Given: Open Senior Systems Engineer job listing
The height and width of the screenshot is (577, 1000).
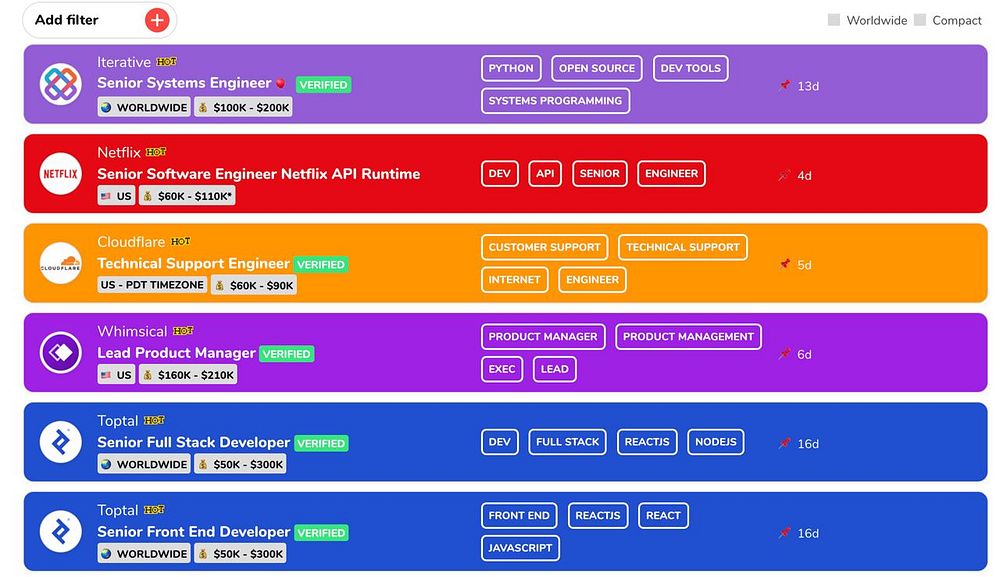Looking at the screenshot, I should pos(184,83).
